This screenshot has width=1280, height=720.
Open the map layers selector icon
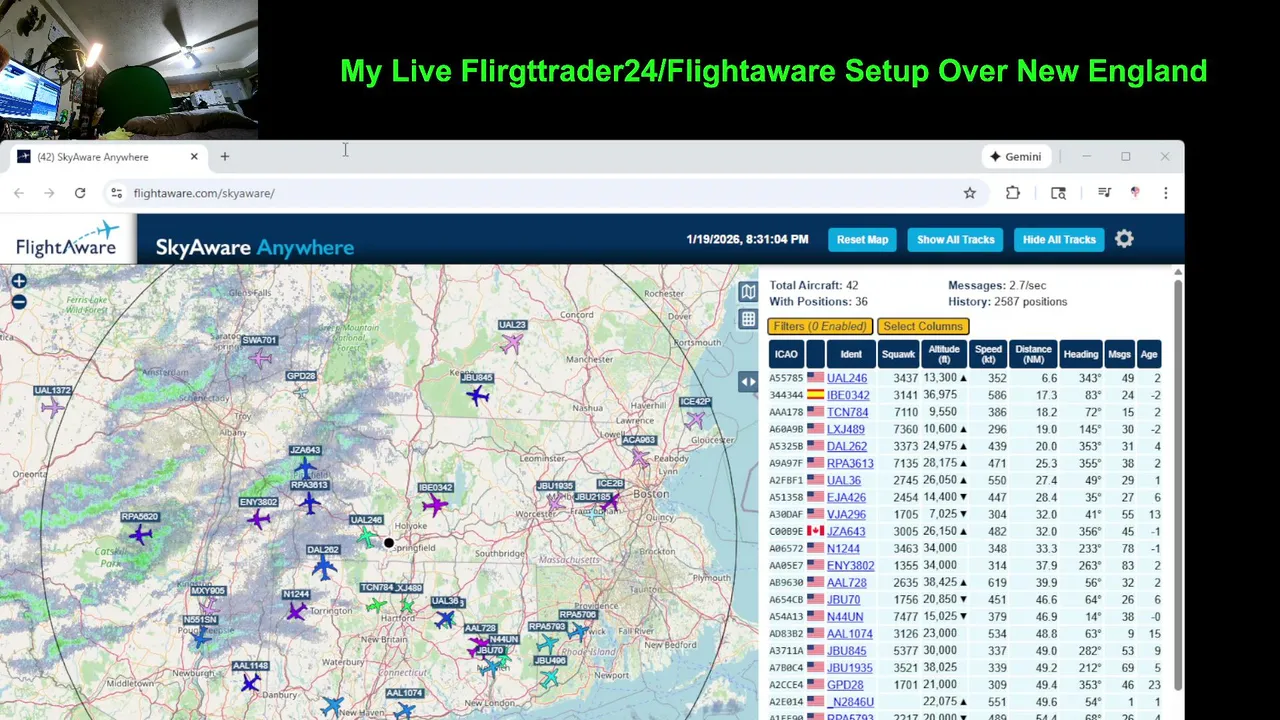[x=748, y=291]
